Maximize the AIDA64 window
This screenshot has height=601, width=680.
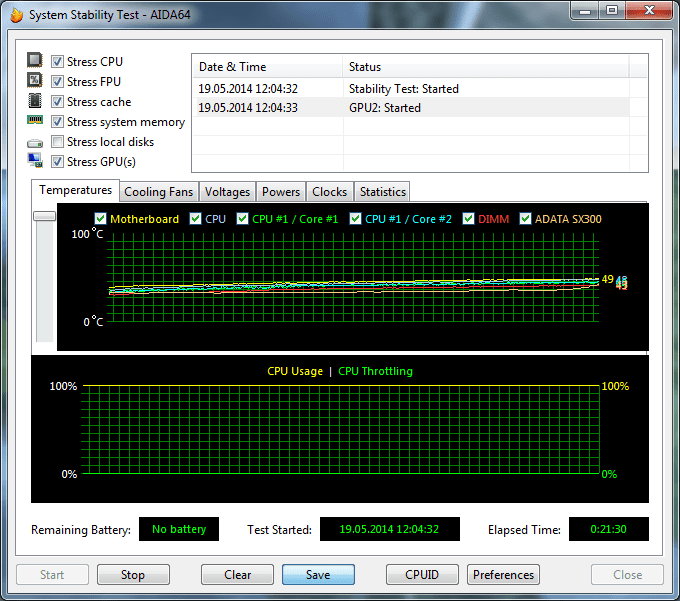(612, 10)
